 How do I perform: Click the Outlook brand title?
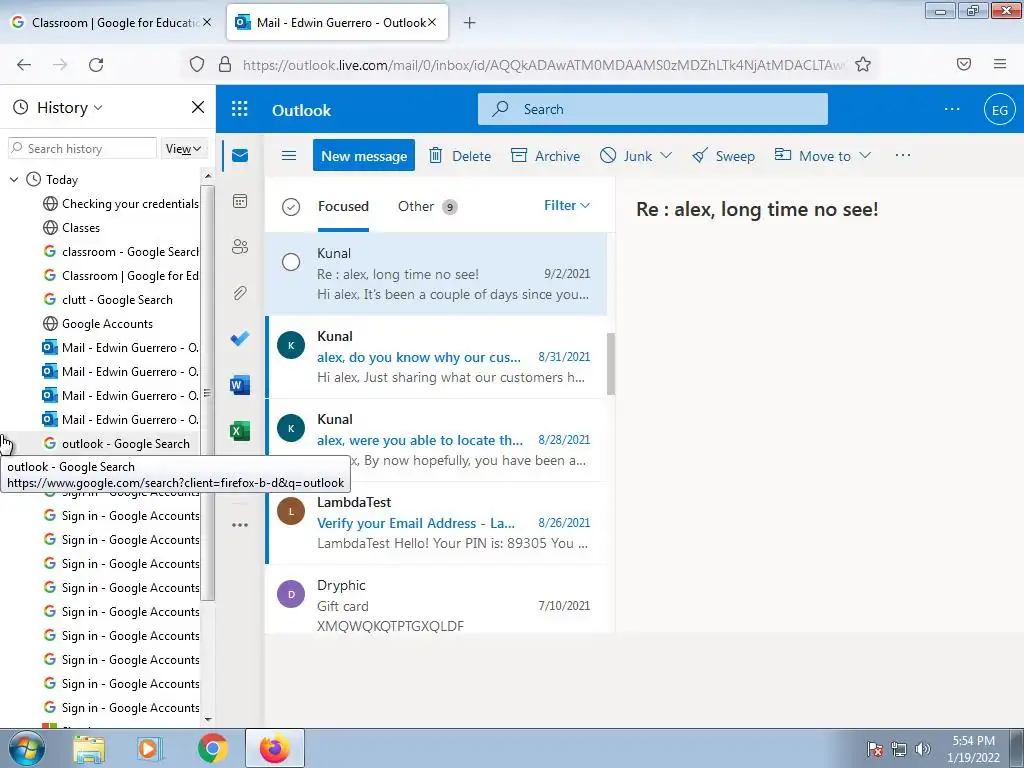tap(301, 110)
